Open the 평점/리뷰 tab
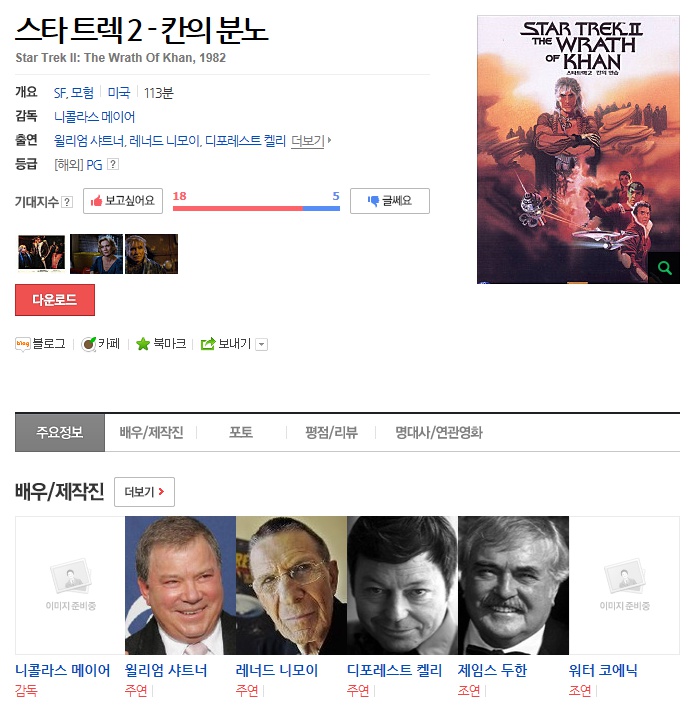688x713 pixels. tap(331, 432)
